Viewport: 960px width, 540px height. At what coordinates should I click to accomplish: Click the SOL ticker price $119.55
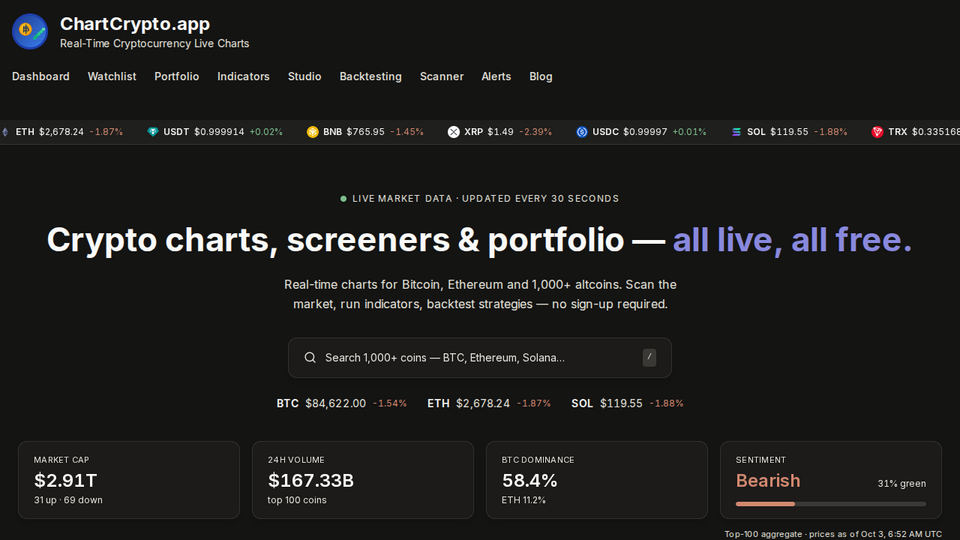[789, 132]
